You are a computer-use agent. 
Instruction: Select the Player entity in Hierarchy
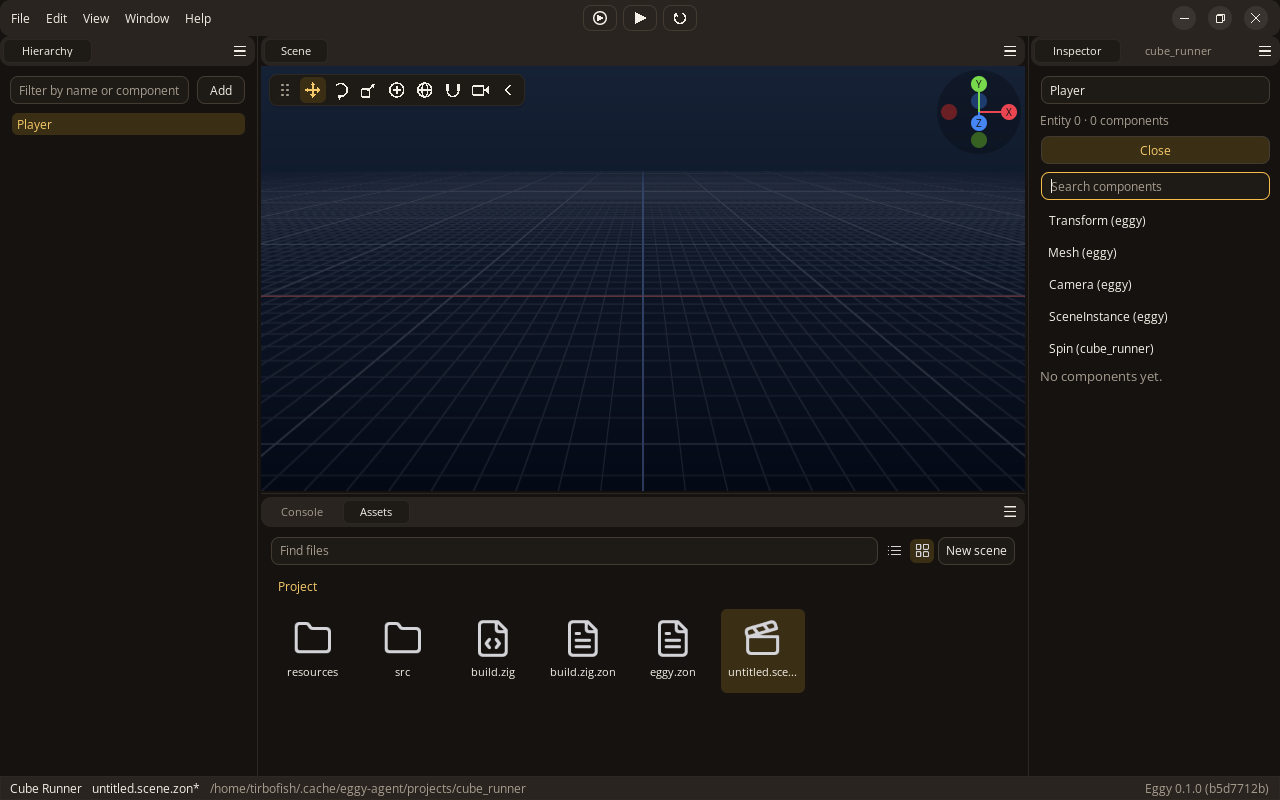click(128, 124)
